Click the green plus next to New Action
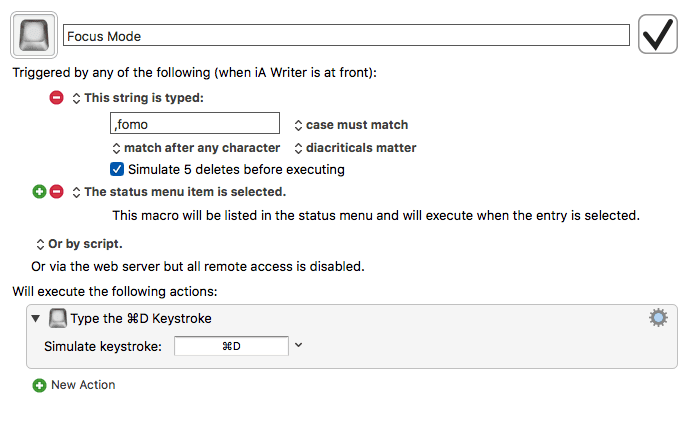 (39, 385)
